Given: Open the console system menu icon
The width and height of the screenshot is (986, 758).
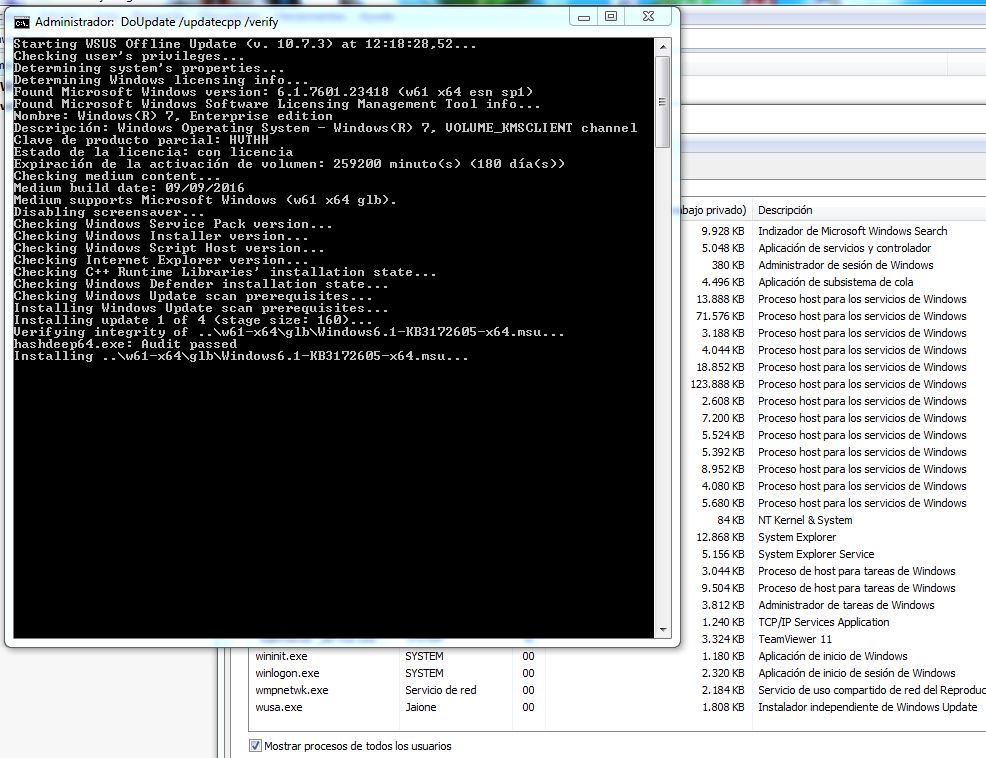Looking at the screenshot, I should 21,21.
